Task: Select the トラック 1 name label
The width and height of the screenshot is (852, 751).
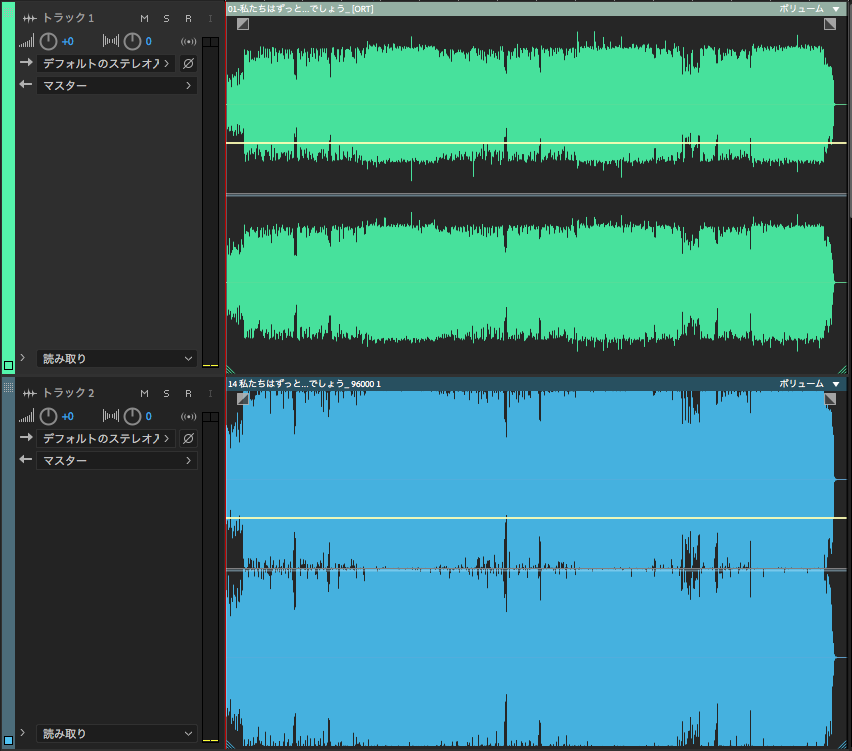Action: [x=68, y=18]
